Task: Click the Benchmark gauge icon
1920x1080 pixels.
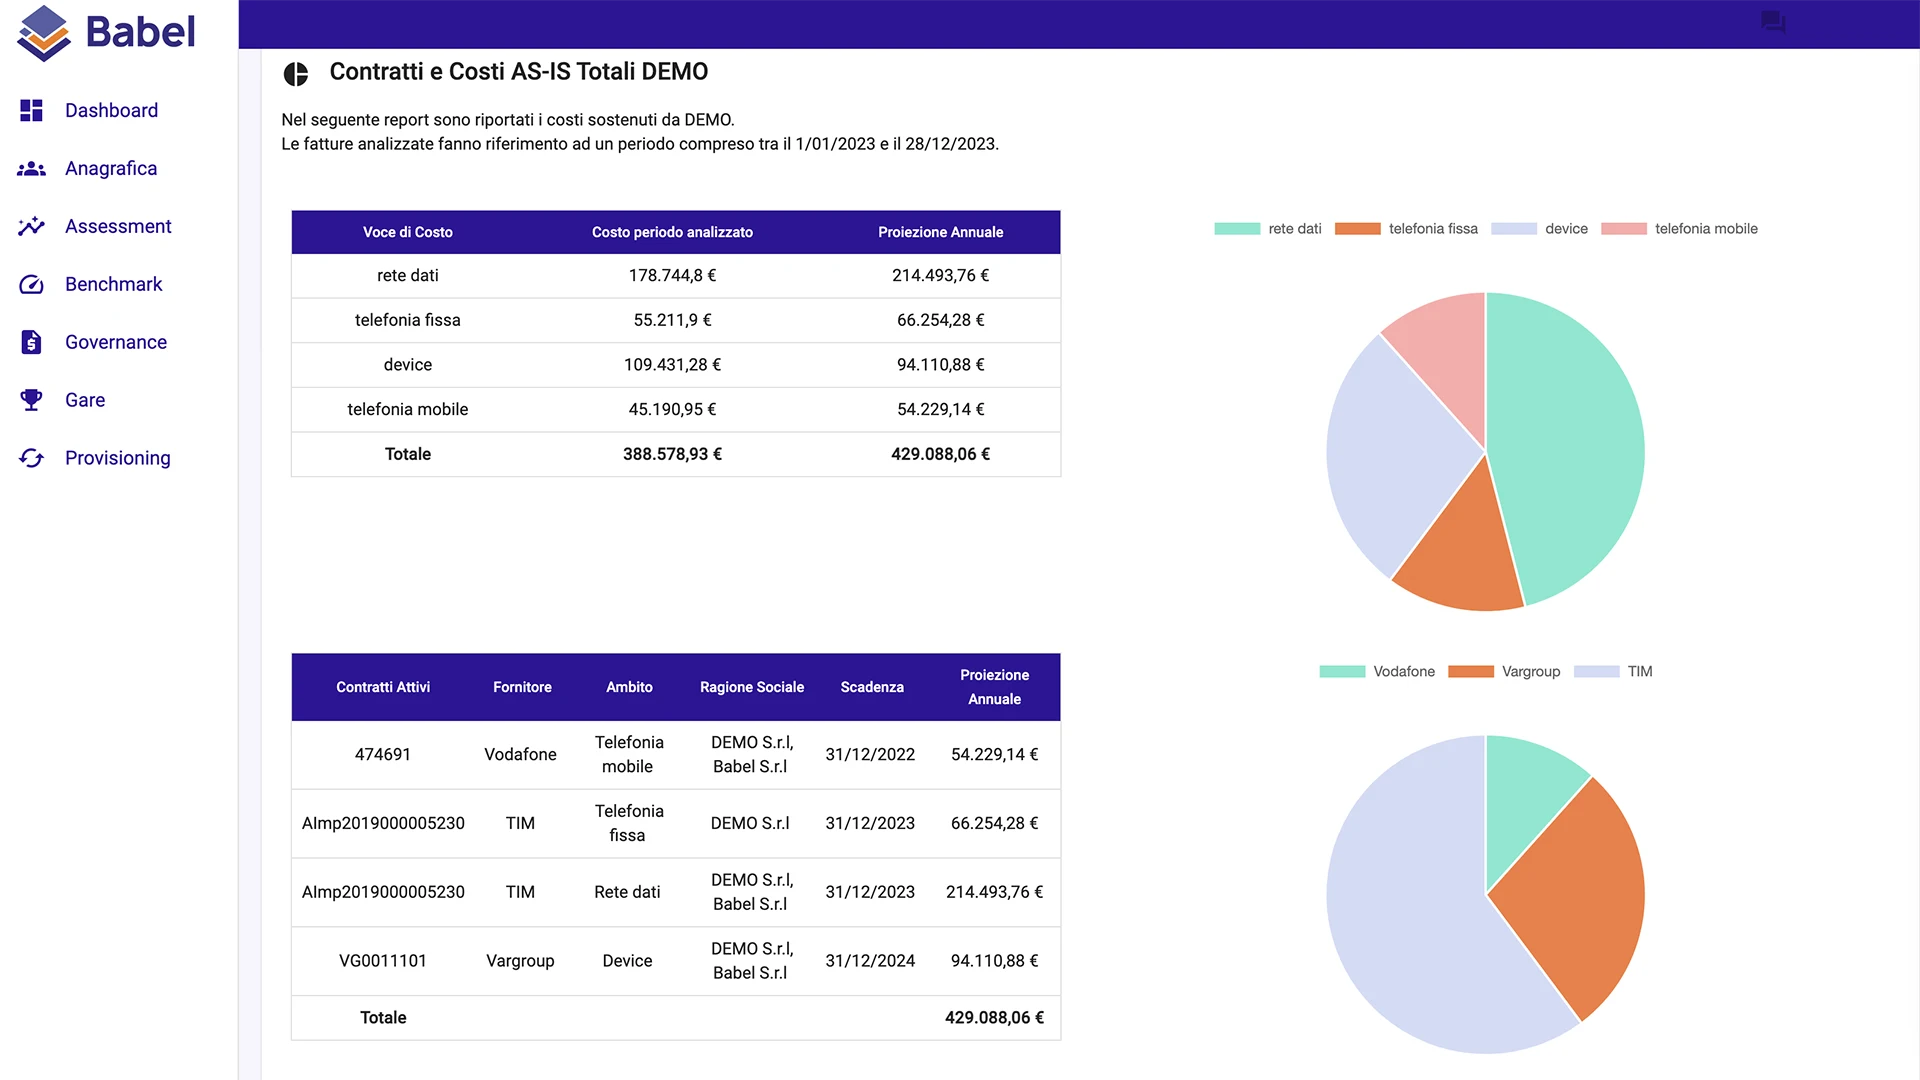Action: coord(31,284)
